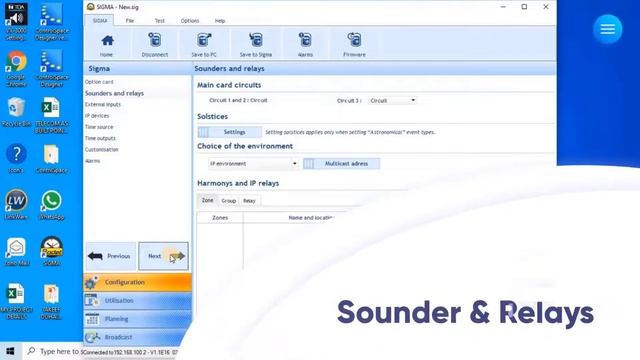Open the Planning section
Screen dimensions: 640x360
click(138, 319)
